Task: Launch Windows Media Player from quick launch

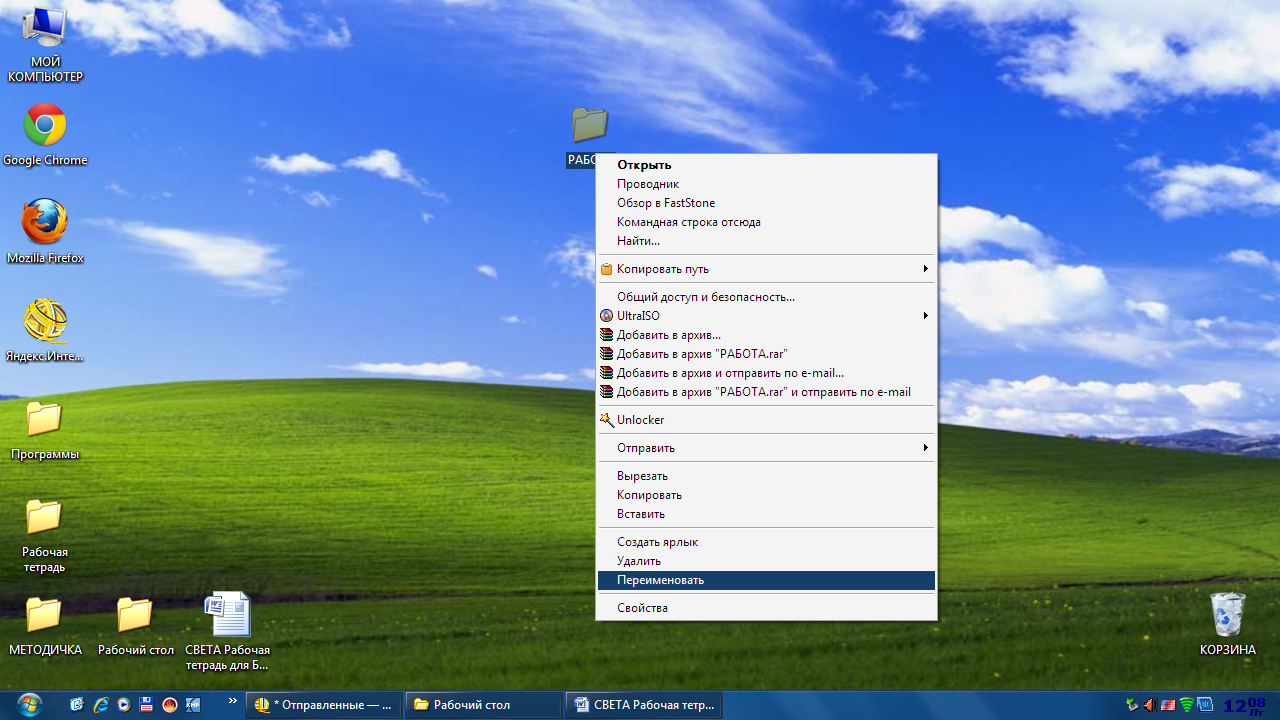Action: [124, 705]
